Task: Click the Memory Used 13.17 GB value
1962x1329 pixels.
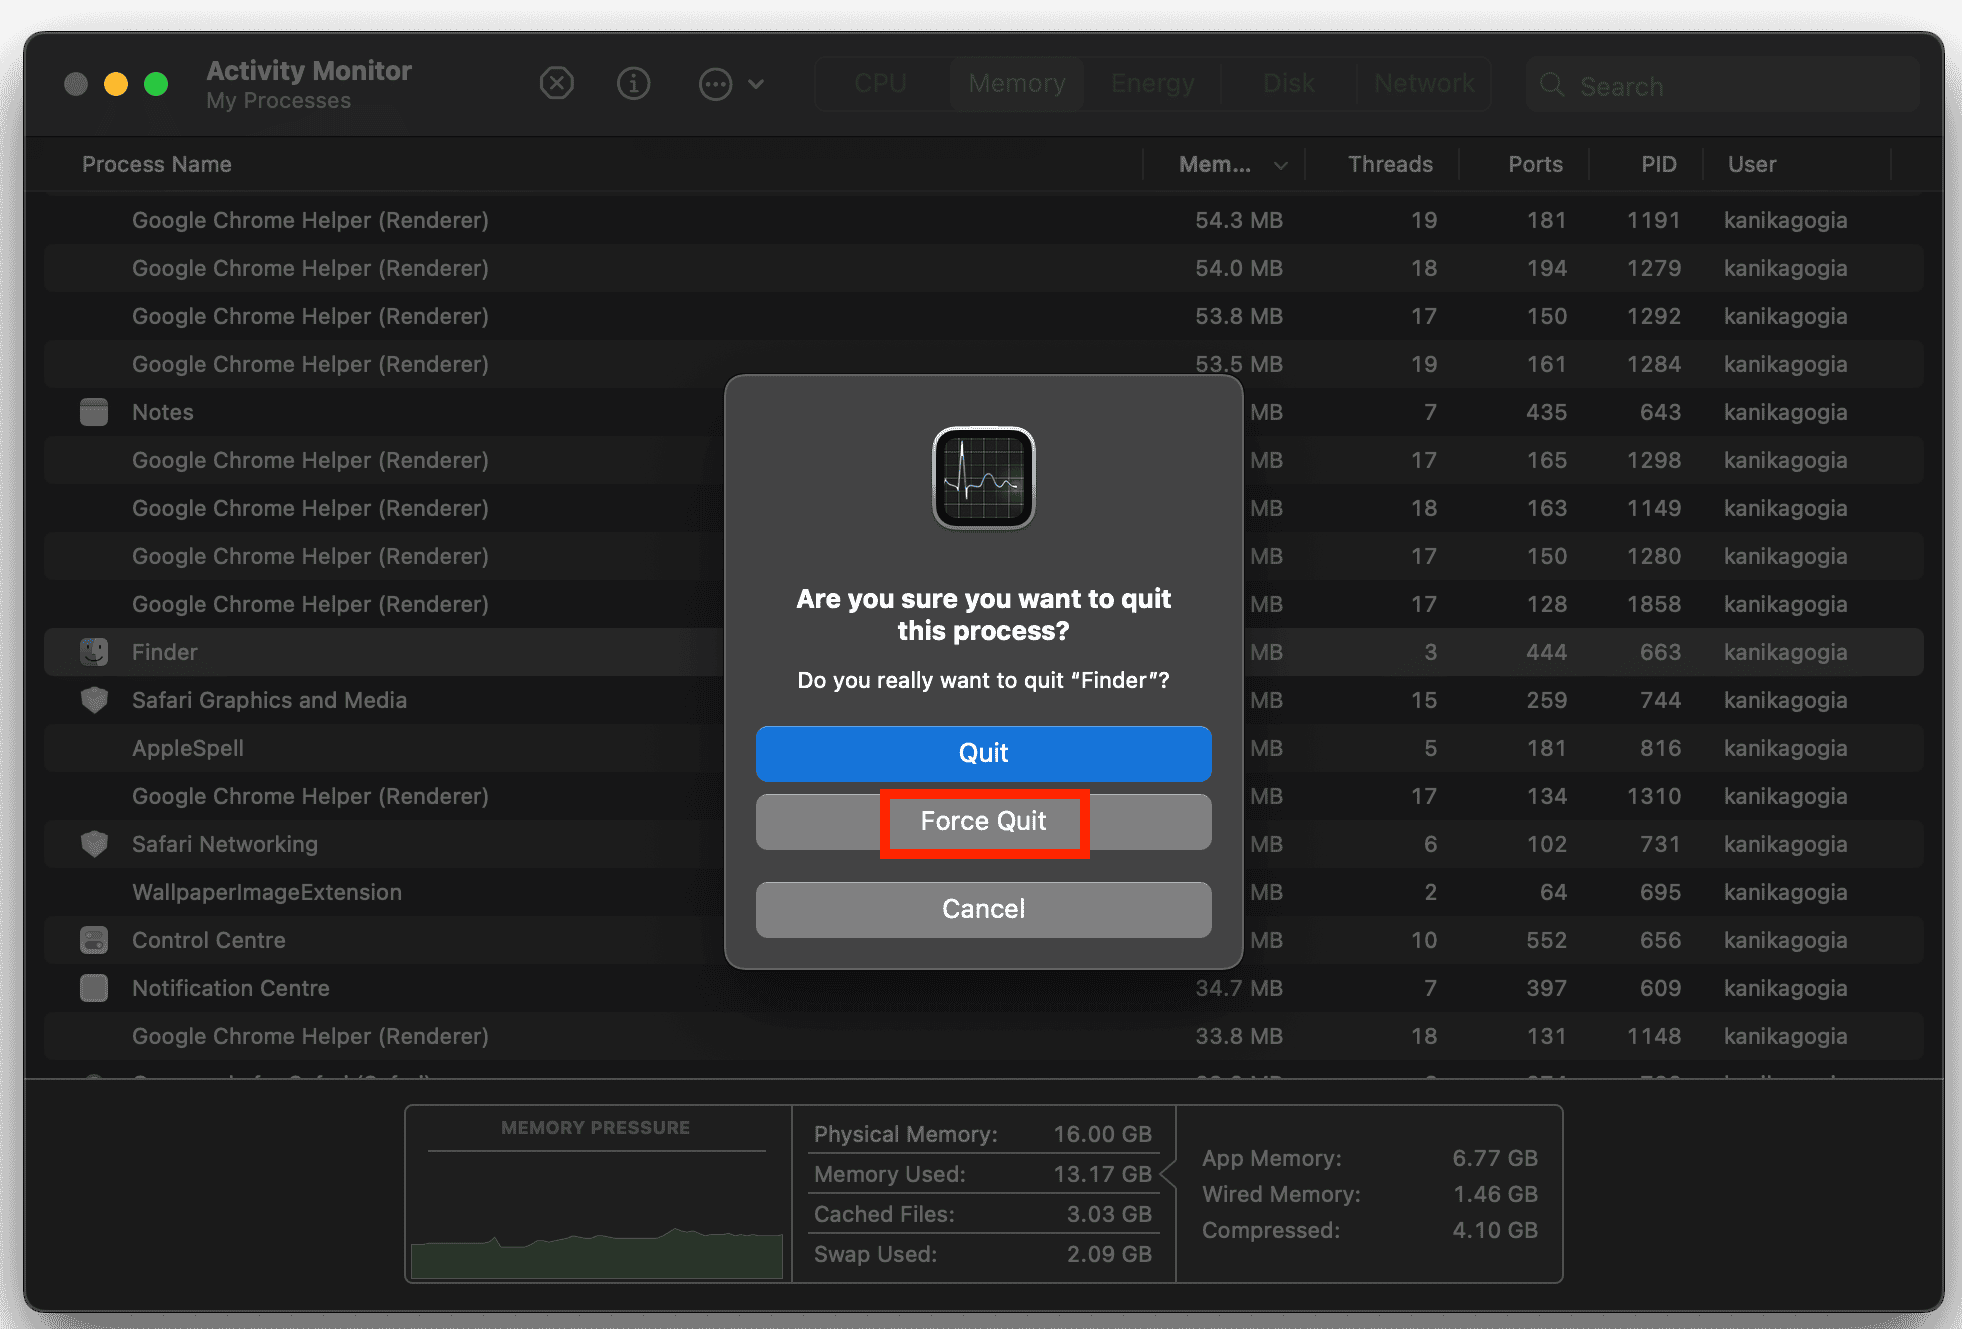Action: 1102,1174
